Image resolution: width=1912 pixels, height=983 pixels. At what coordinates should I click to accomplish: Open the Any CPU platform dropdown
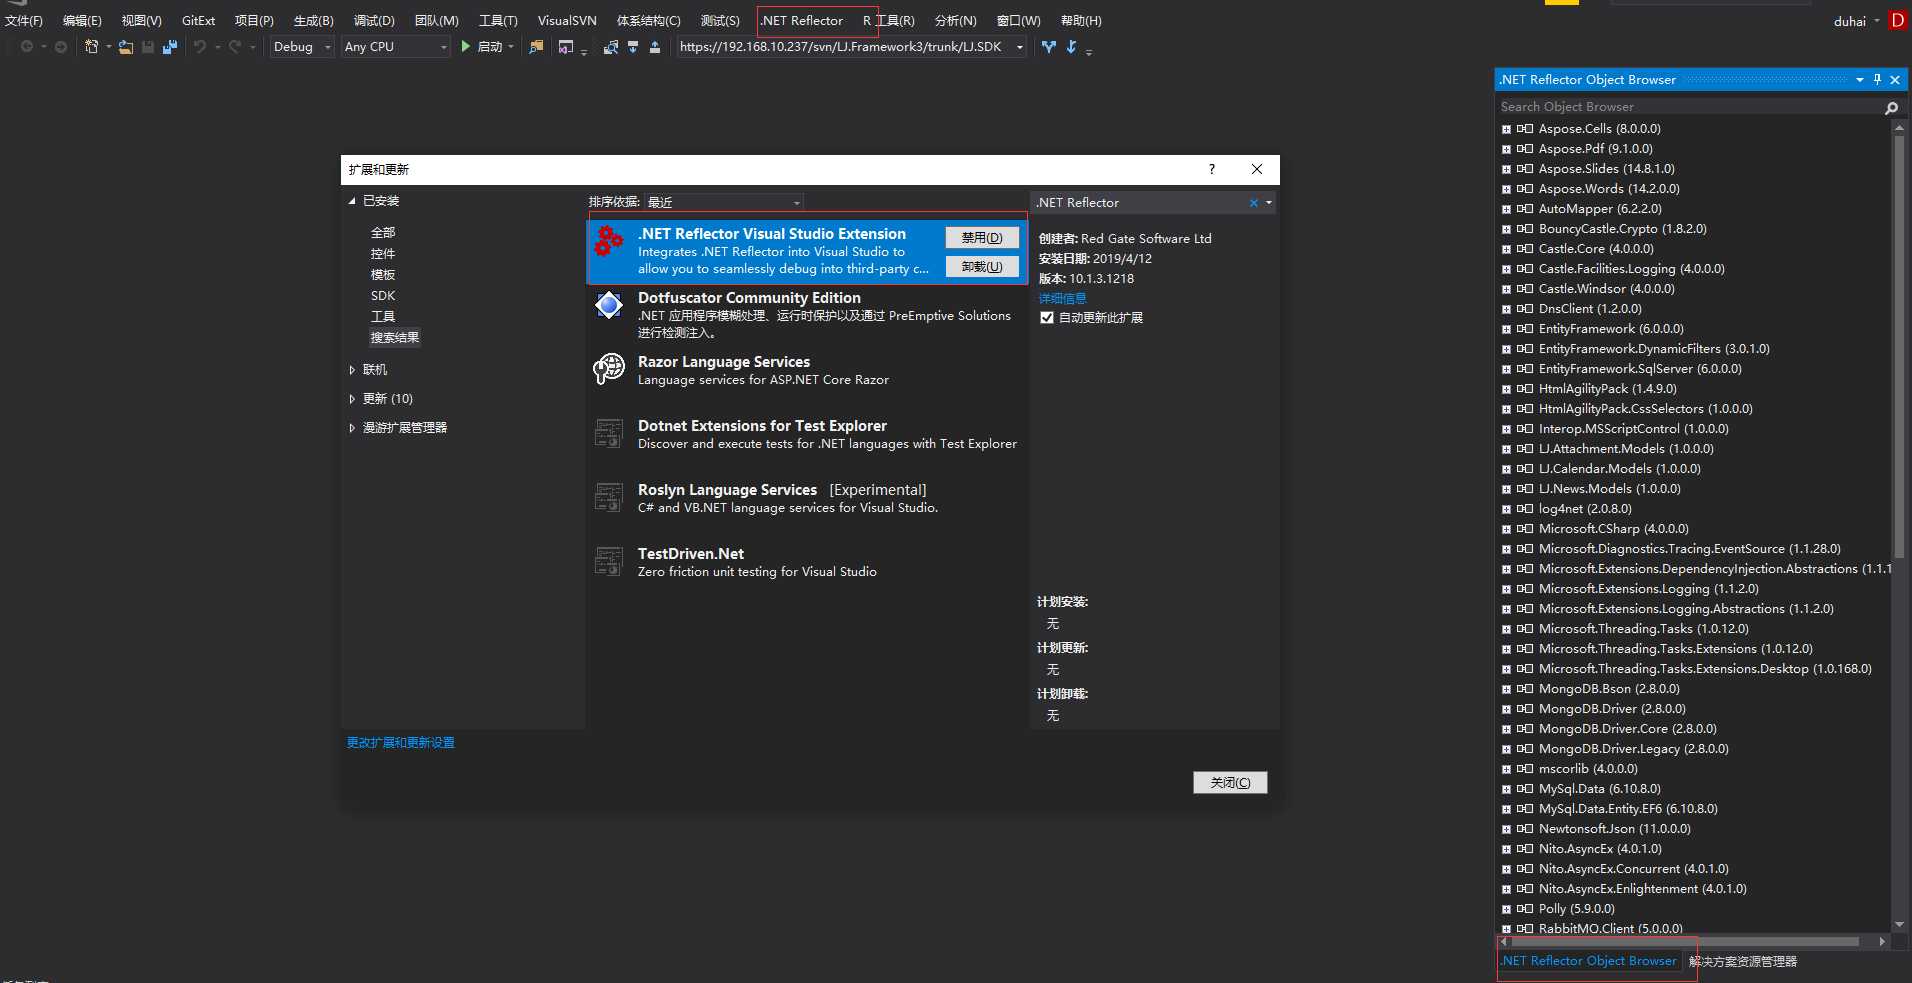396,47
